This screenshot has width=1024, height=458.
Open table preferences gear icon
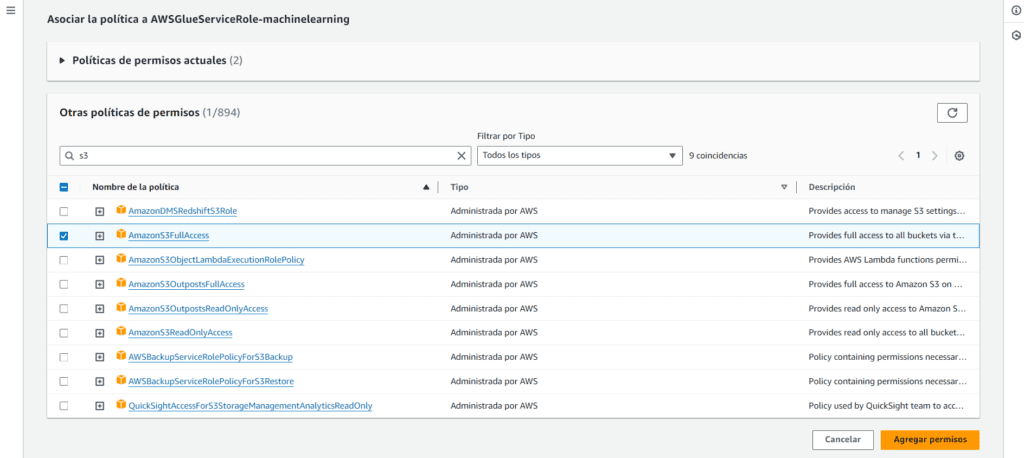[x=959, y=156]
